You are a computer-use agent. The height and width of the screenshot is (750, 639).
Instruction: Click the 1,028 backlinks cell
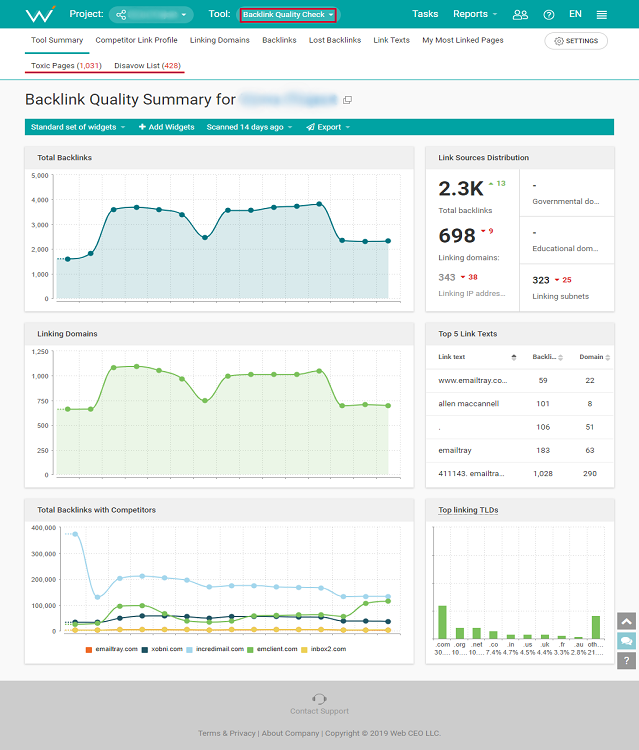(x=543, y=474)
